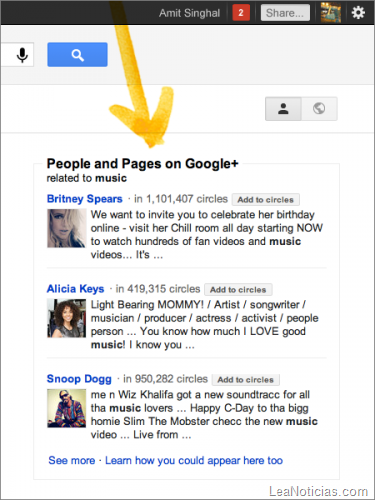Open the red notifications badge showing 2
This screenshot has width=375, height=500.
coord(241,13)
